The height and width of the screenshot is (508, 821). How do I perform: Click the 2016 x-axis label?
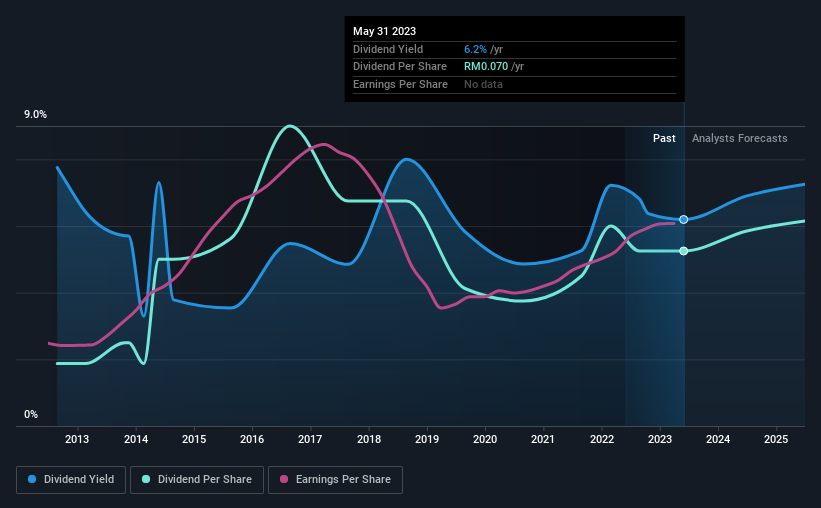point(252,439)
